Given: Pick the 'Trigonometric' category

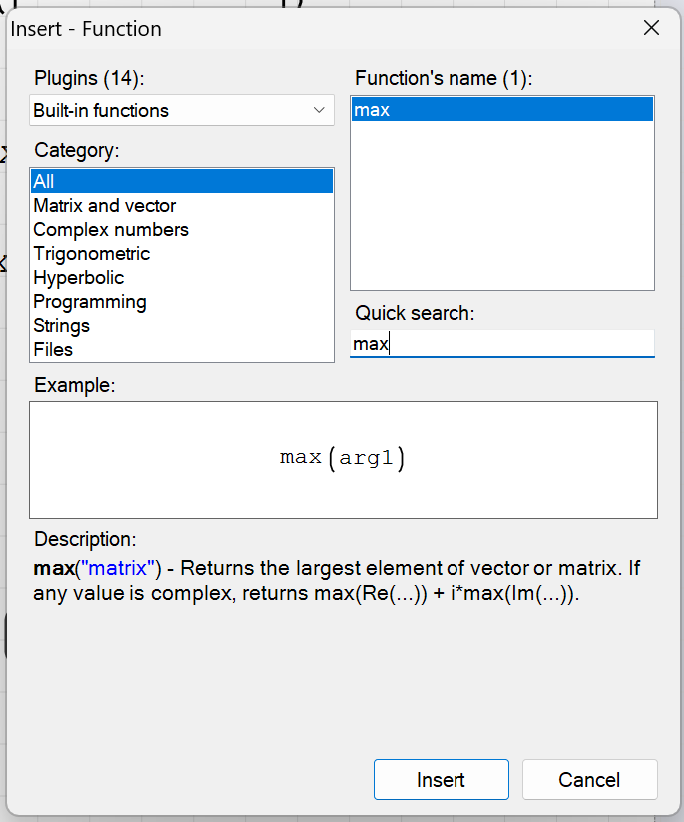Looking at the screenshot, I should click(x=92, y=254).
